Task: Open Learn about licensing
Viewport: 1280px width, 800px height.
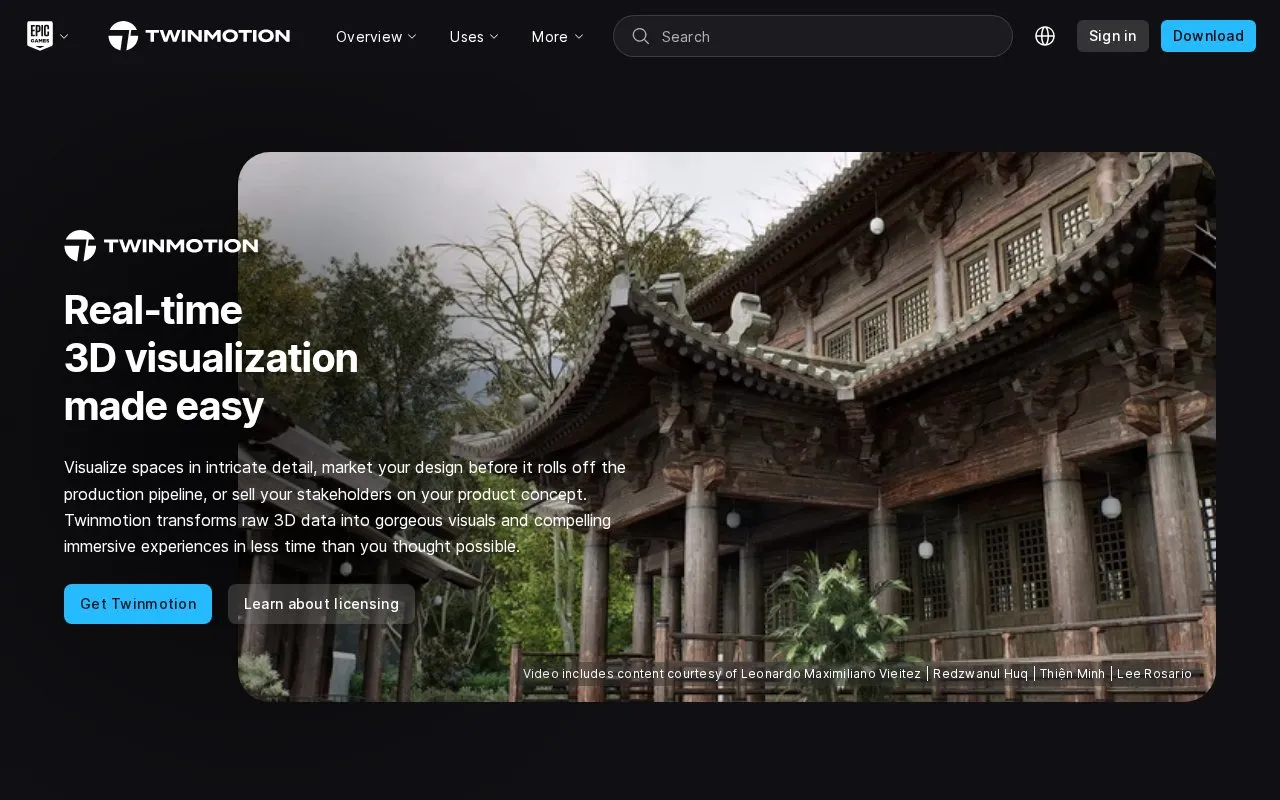Action: point(321,604)
